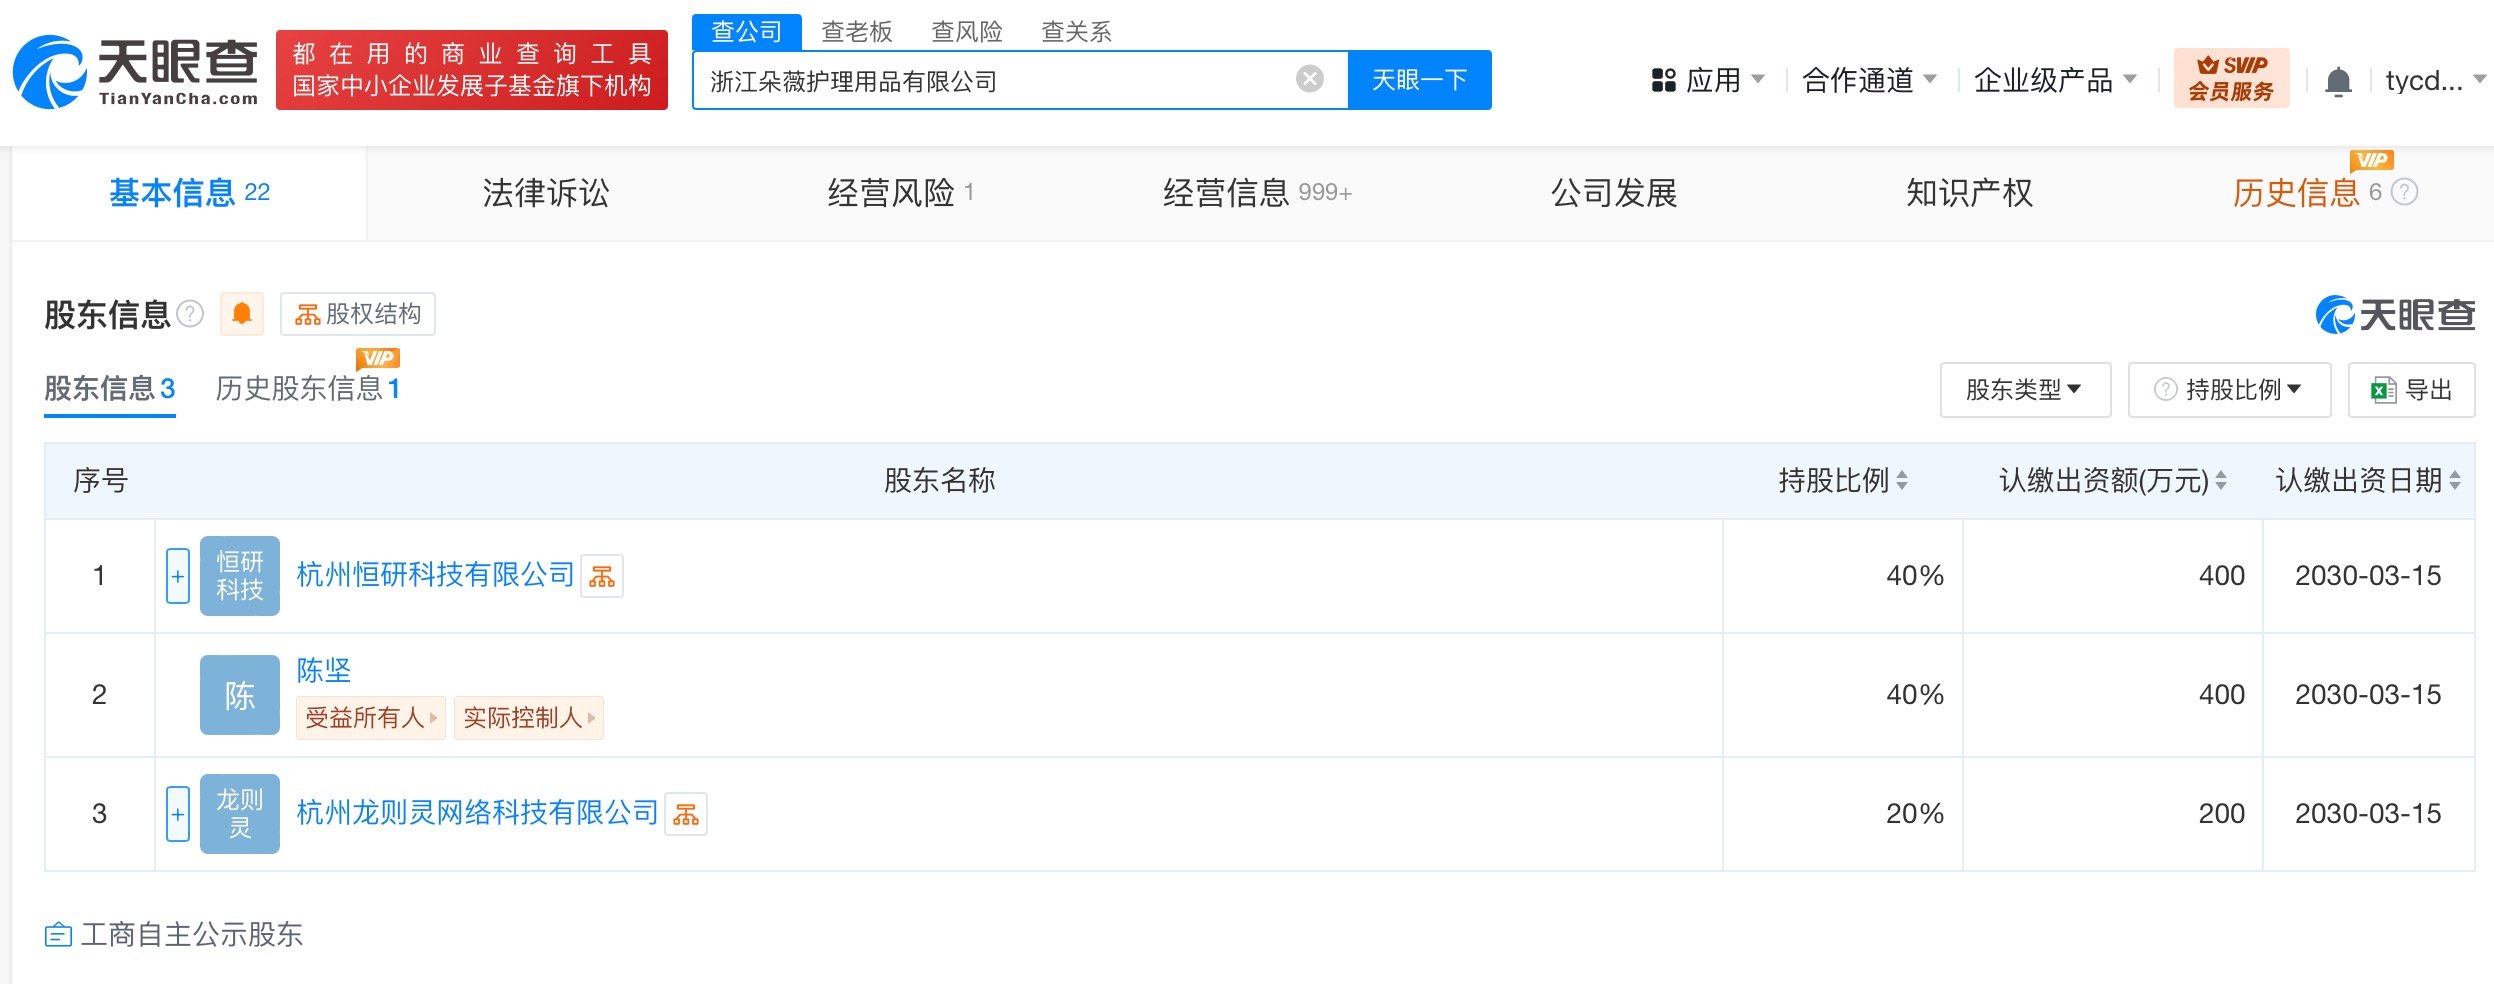Switch to 经营信息 tab
The width and height of the screenshot is (2494, 984).
1257,193
